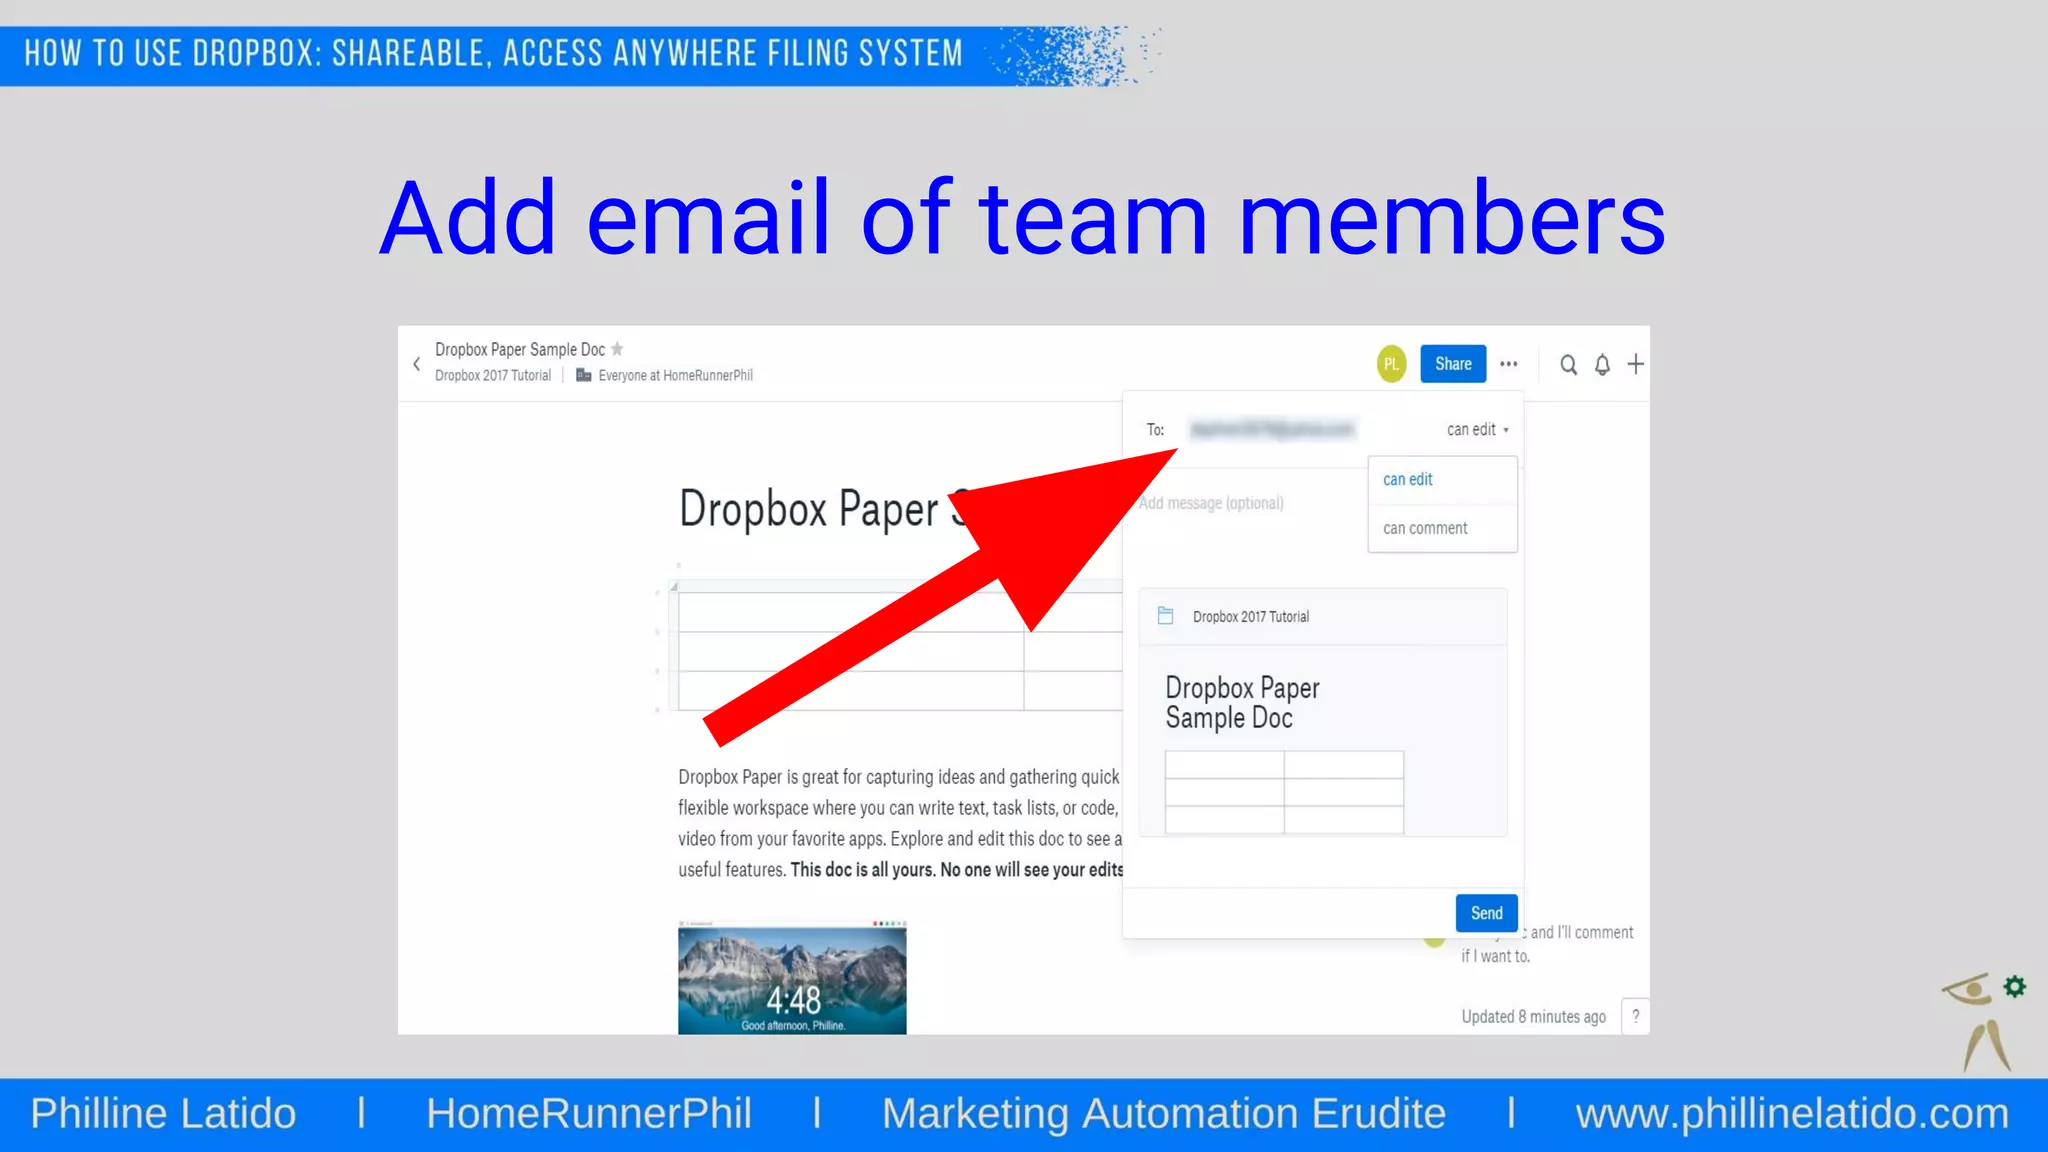
Task: Click the To email recipient field
Action: (1272, 429)
